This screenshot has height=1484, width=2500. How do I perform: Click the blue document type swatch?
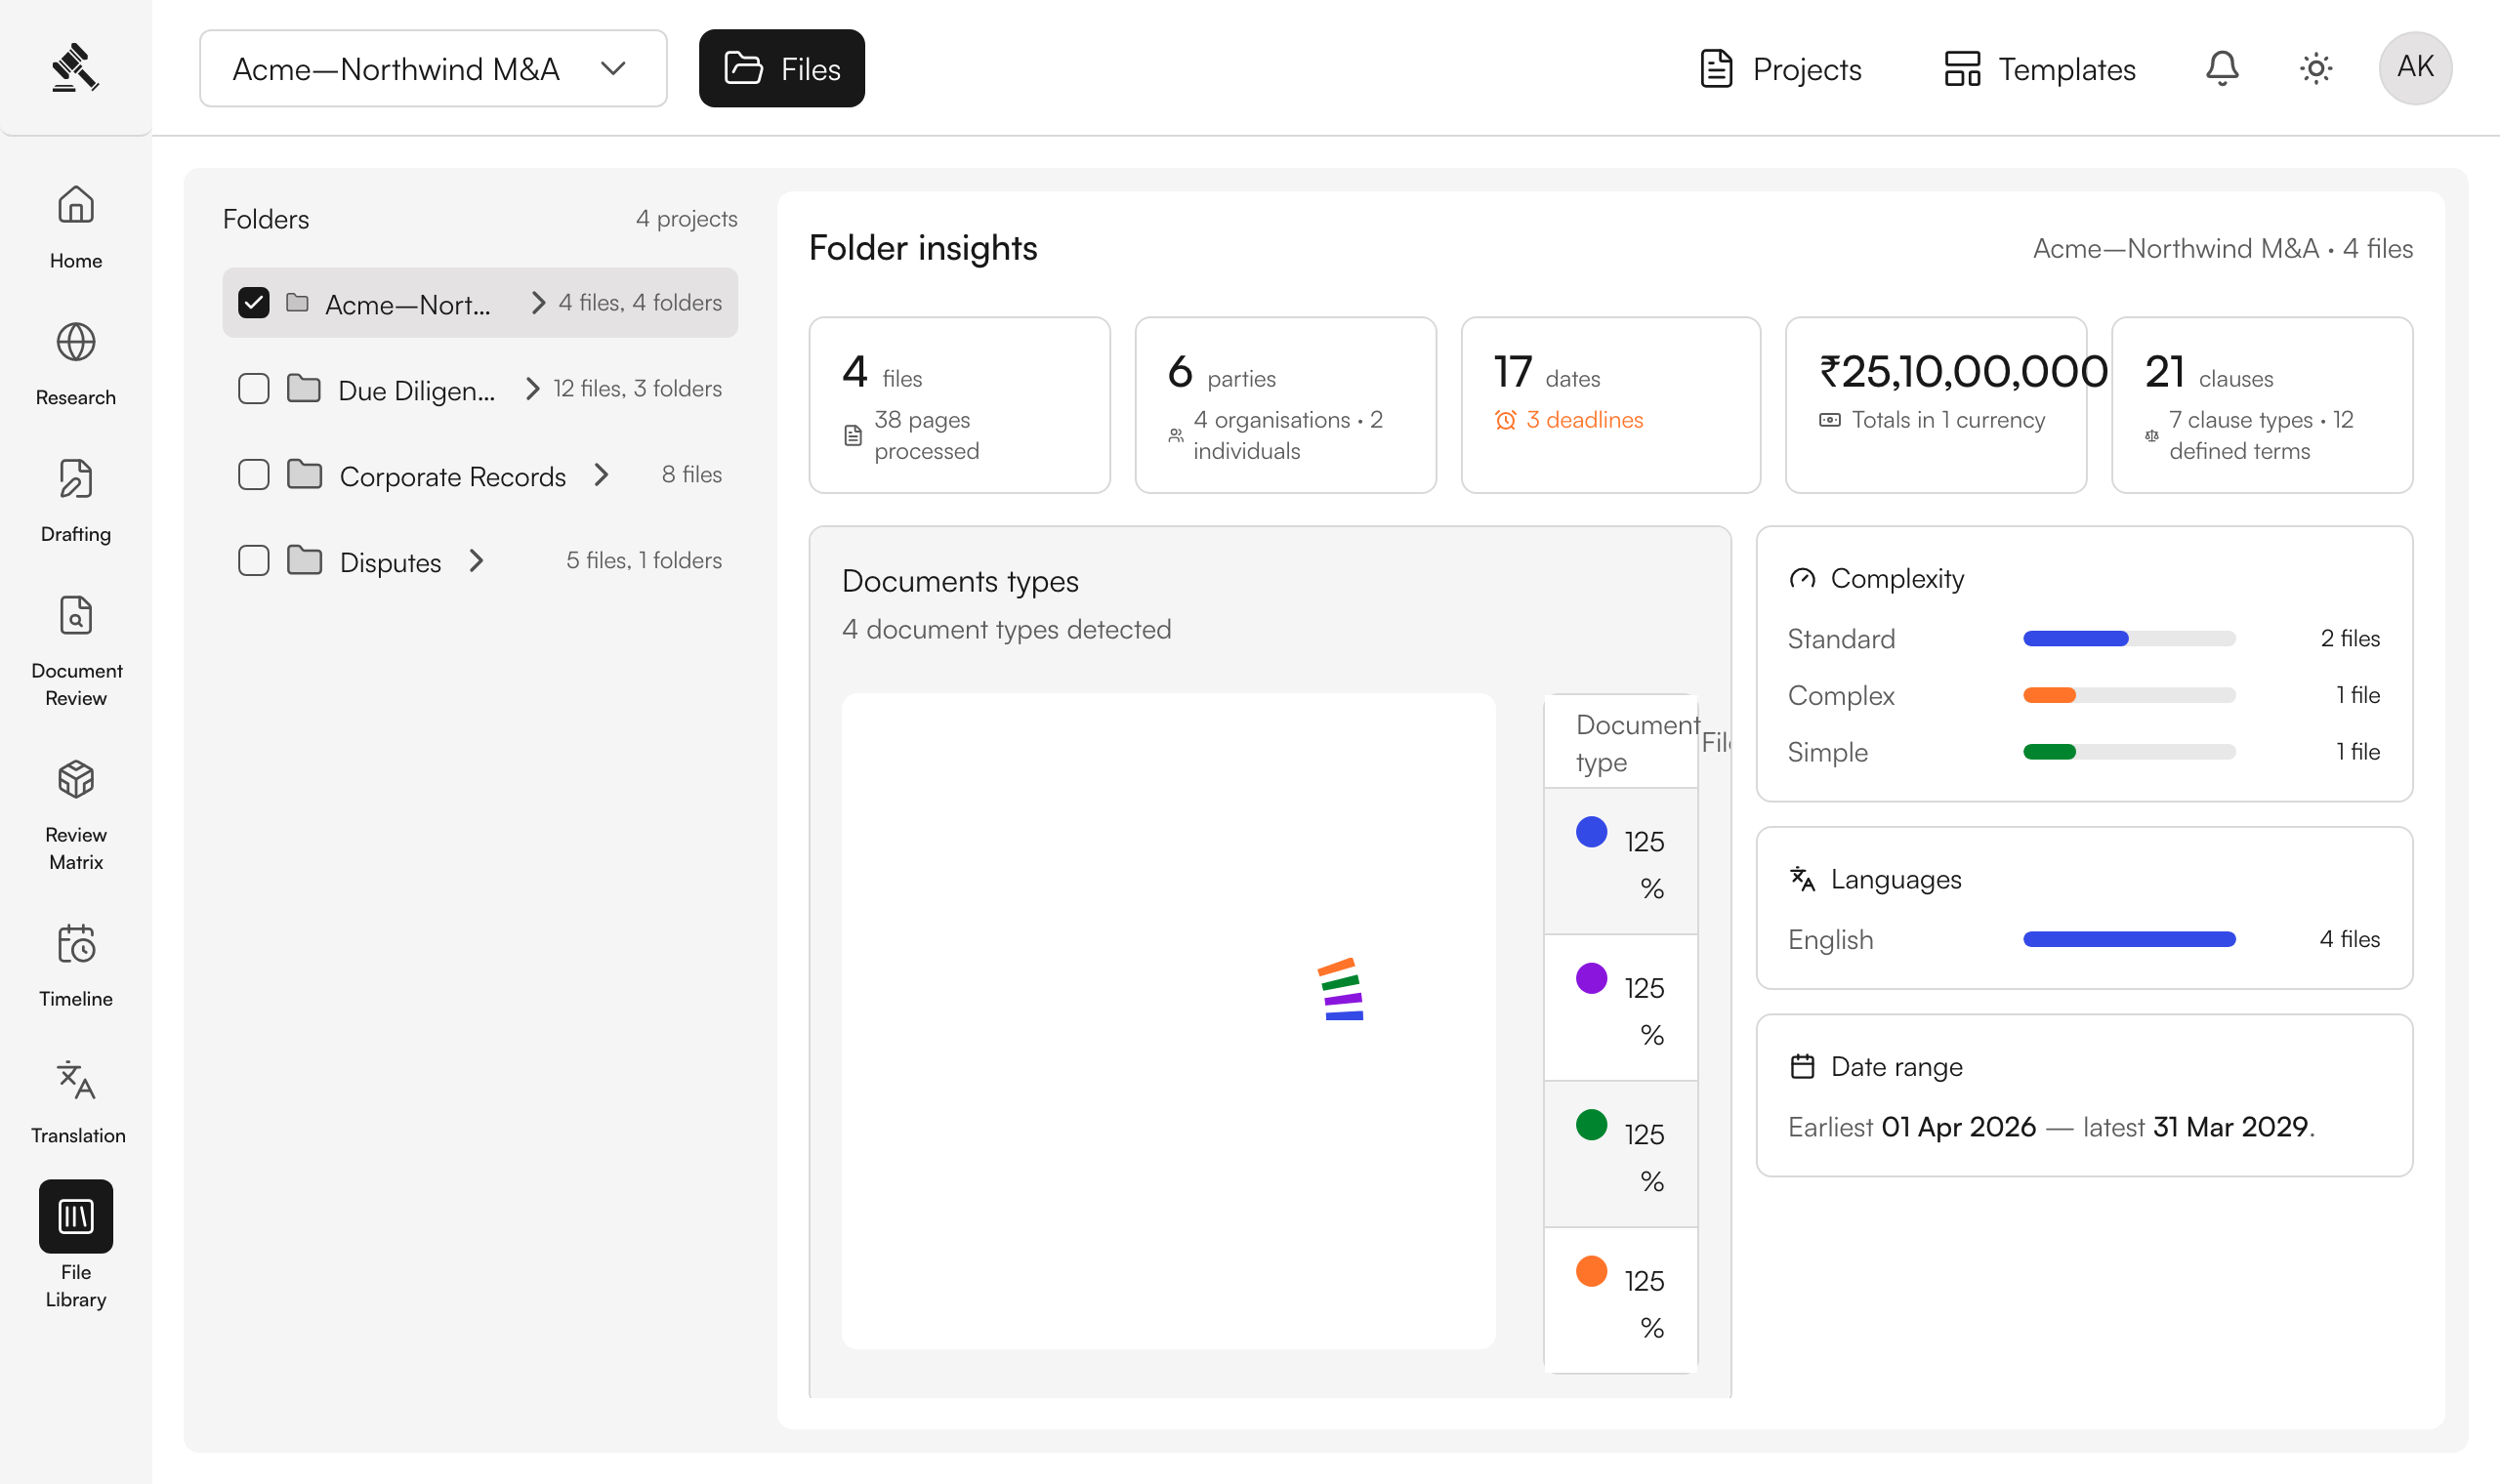[x=1591, y=832]
